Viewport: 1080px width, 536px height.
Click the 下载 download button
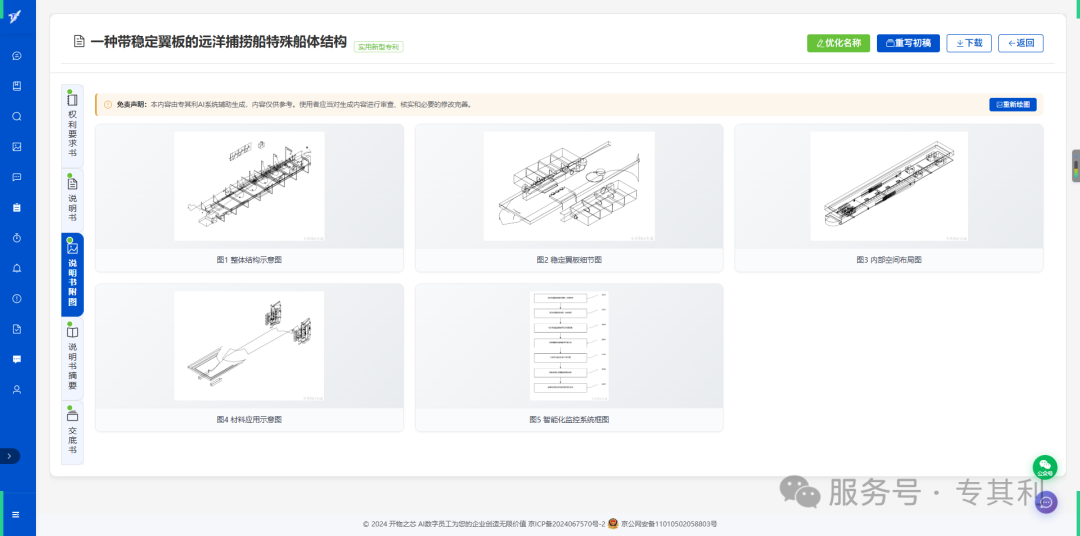(968, 43)
